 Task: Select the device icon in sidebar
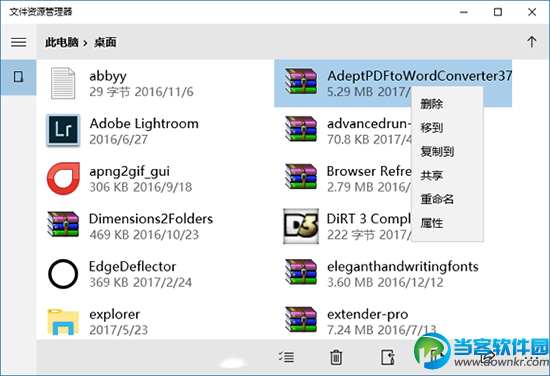pos(19,77)
